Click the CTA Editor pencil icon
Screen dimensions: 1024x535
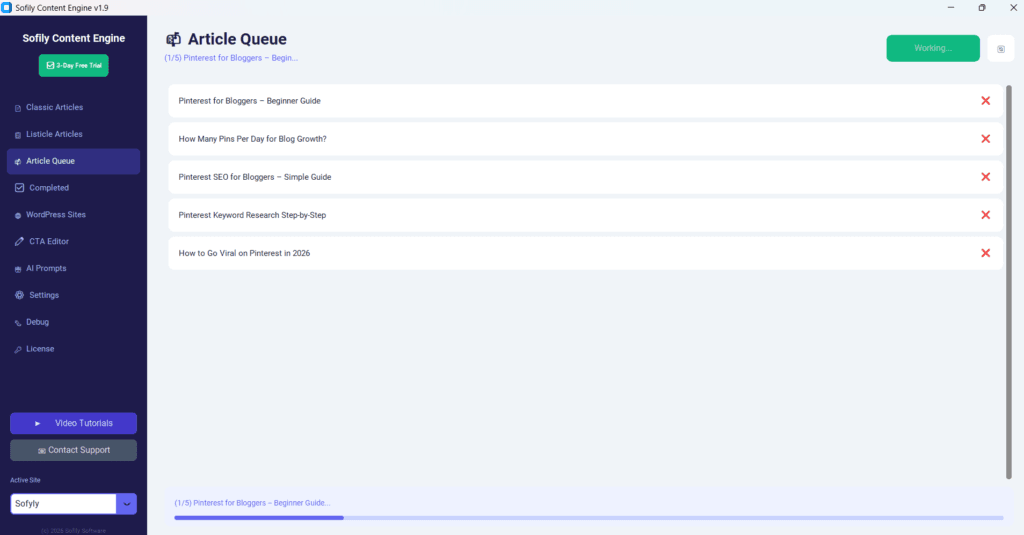pyautogui.click(x=20, y=241)
